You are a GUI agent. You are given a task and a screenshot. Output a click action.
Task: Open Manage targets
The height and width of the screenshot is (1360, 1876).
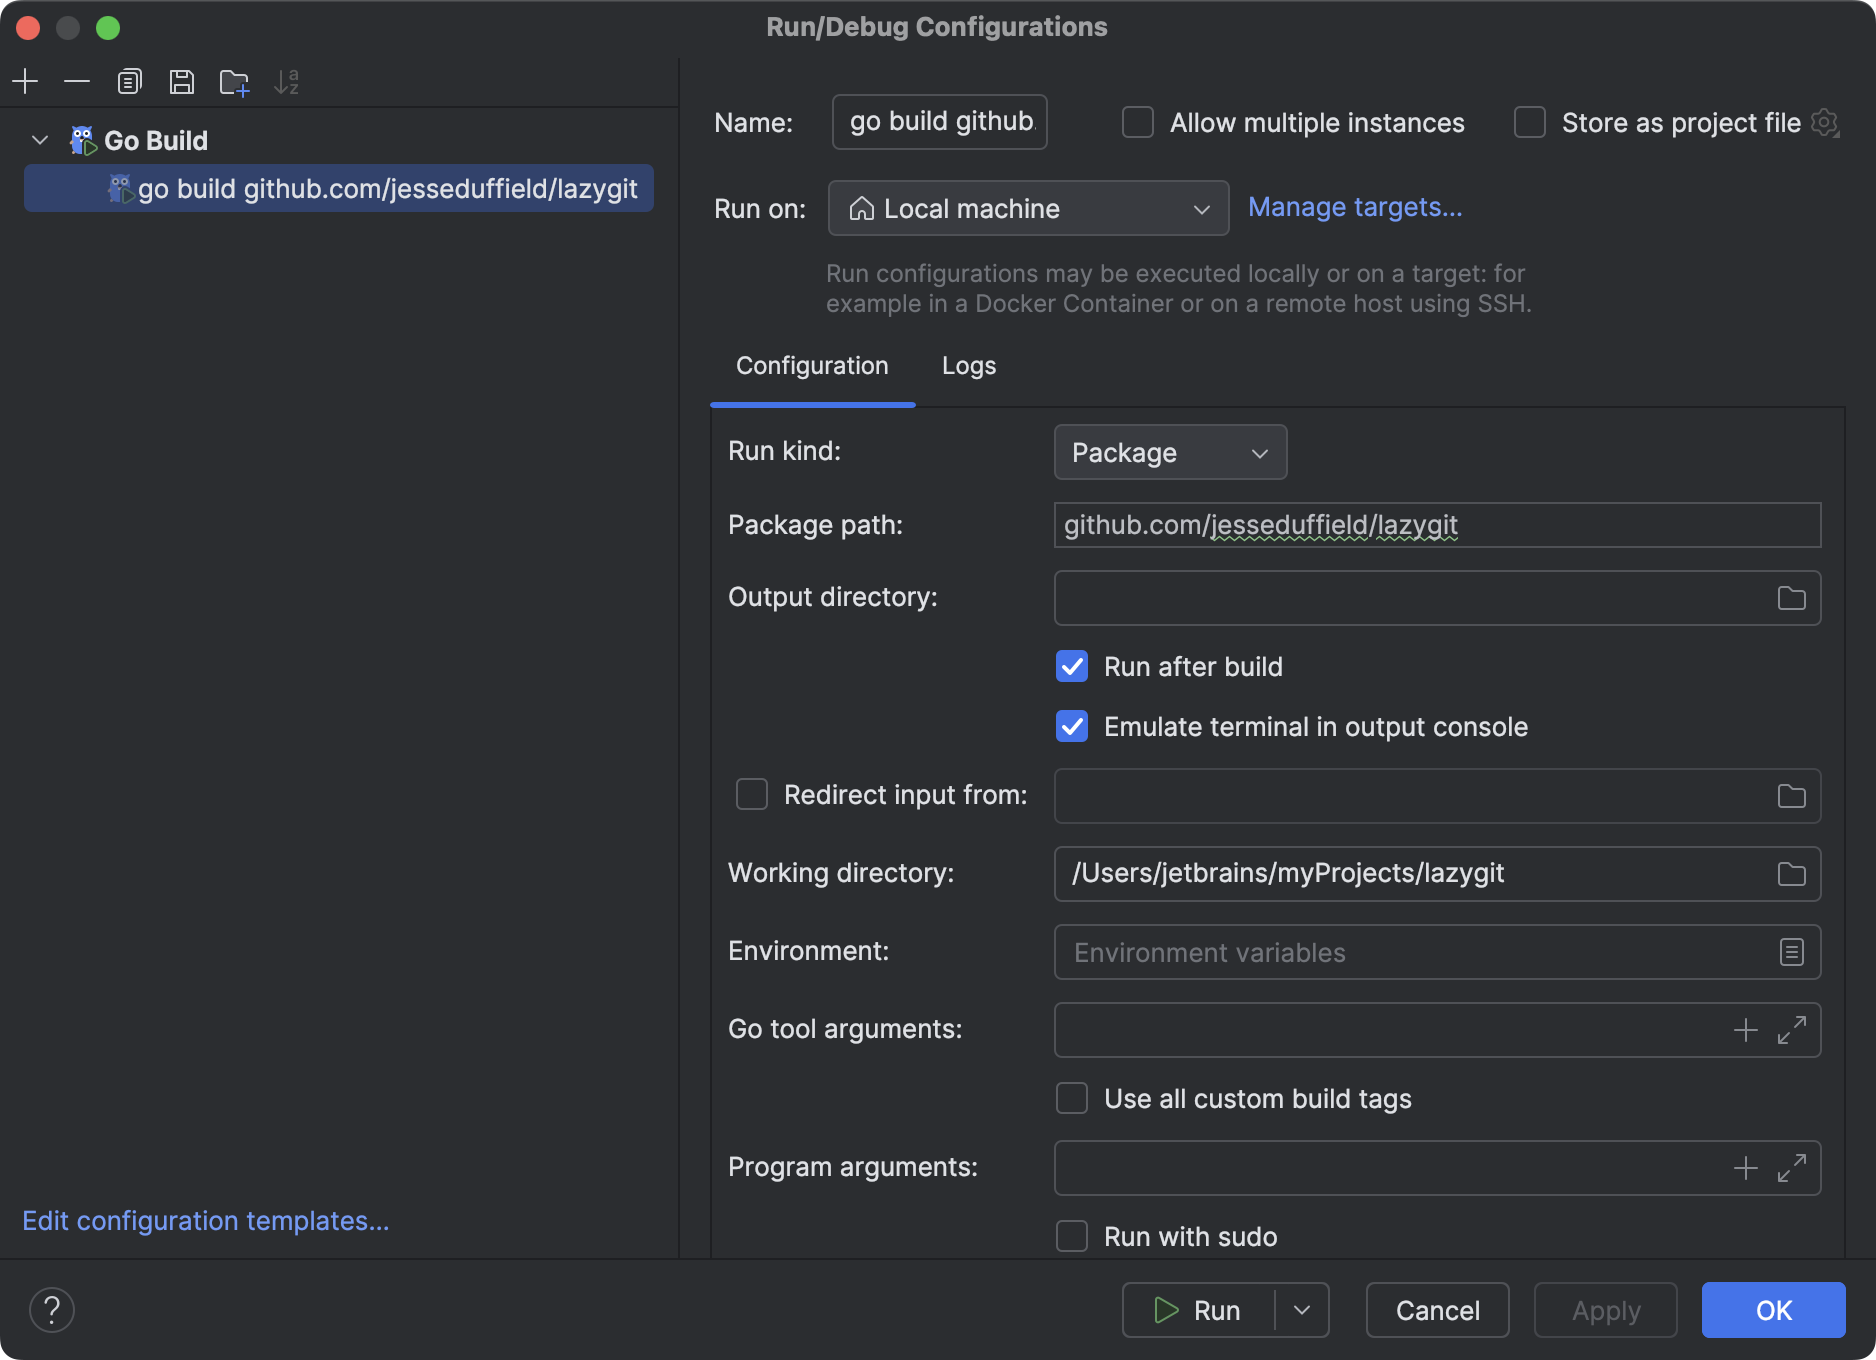(1354, 207)
